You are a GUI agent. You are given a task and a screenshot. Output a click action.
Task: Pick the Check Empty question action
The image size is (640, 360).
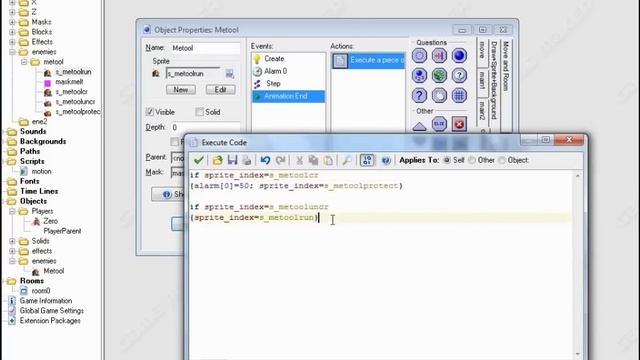point(419,56)
